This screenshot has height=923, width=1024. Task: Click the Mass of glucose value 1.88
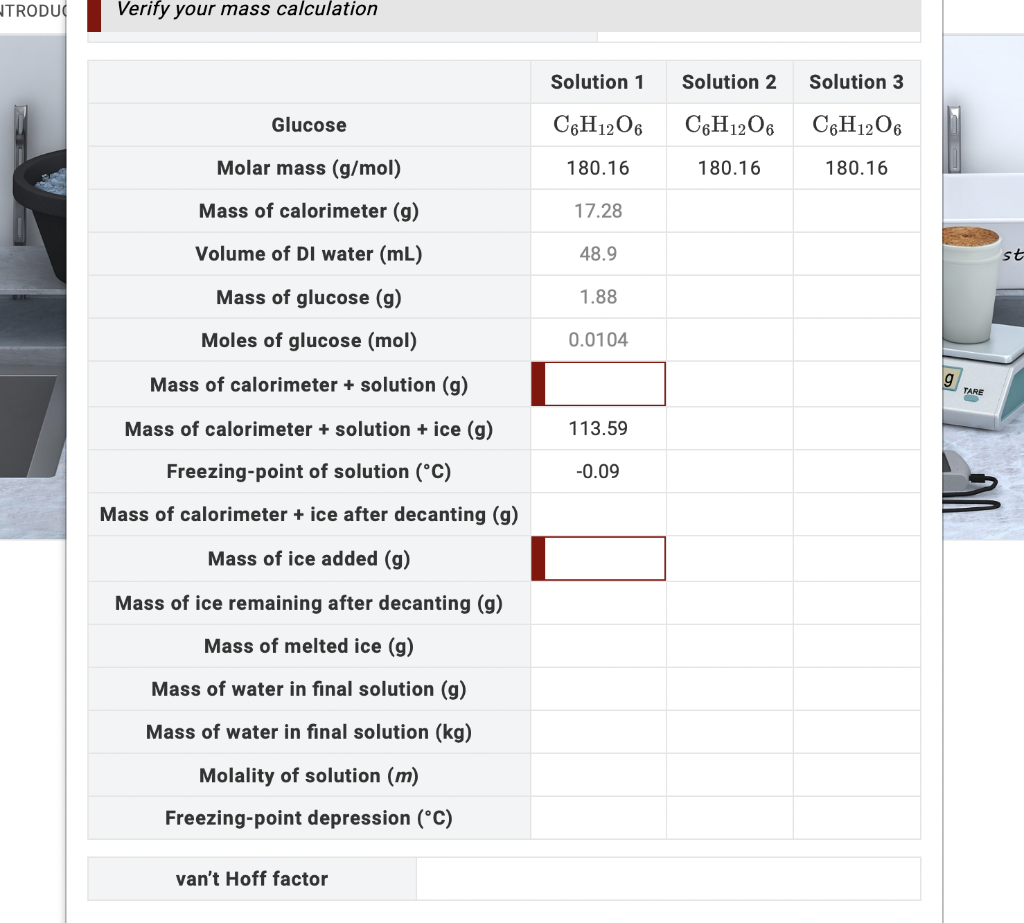[x=598, y=297]
